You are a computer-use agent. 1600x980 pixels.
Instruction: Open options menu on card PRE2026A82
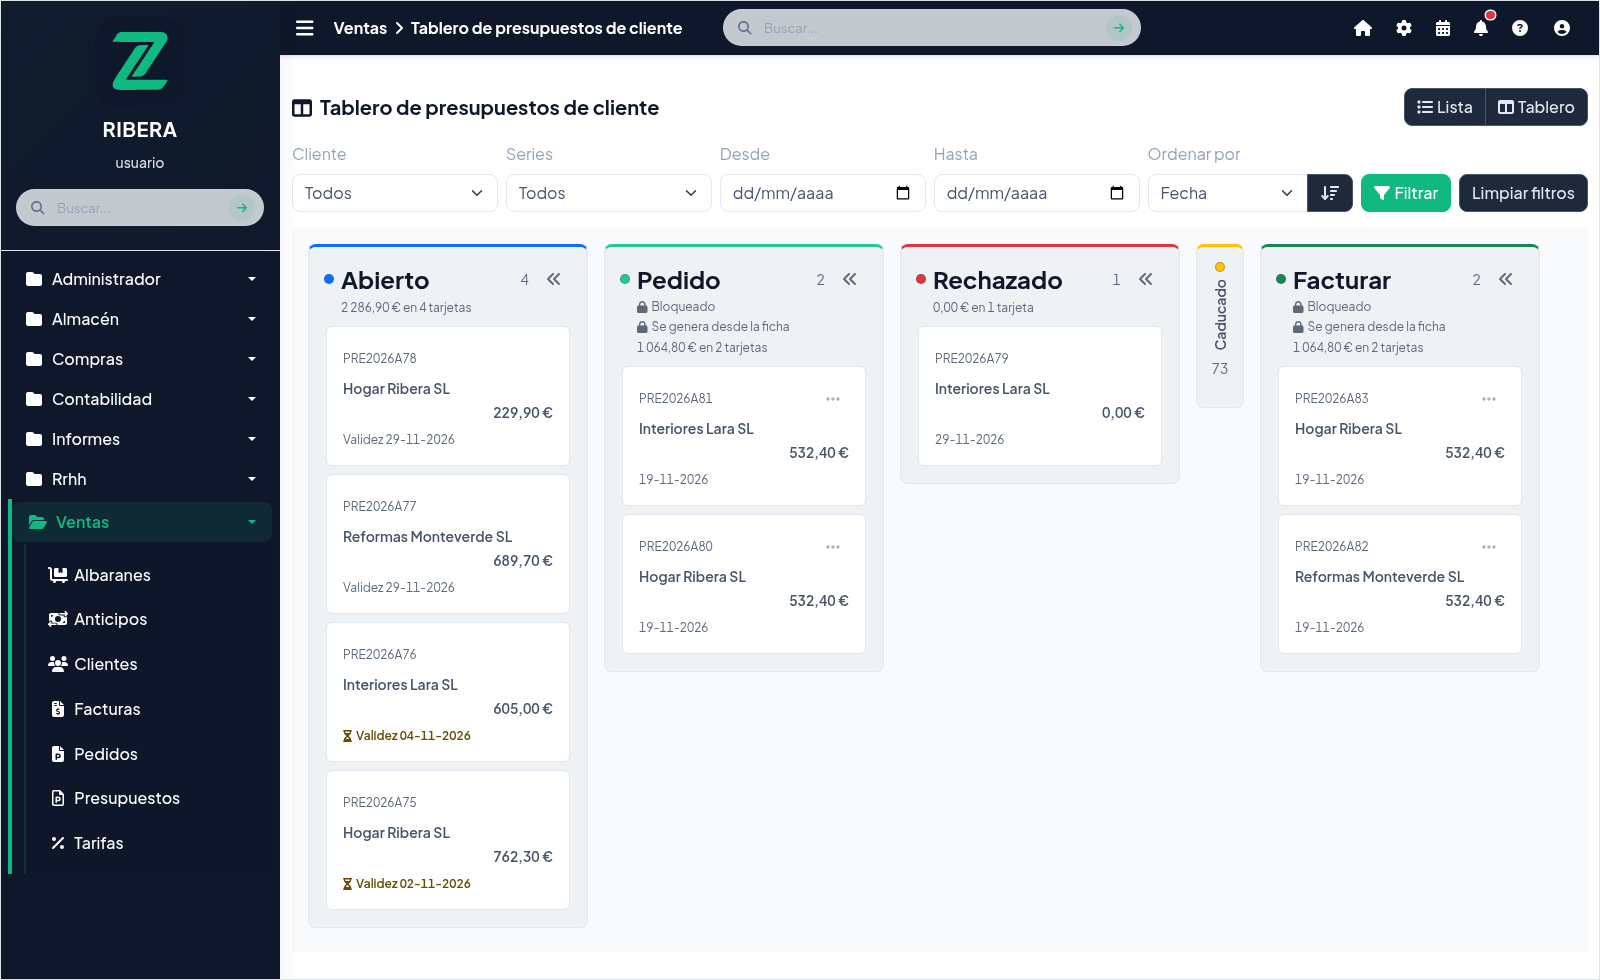point(1489,547)
